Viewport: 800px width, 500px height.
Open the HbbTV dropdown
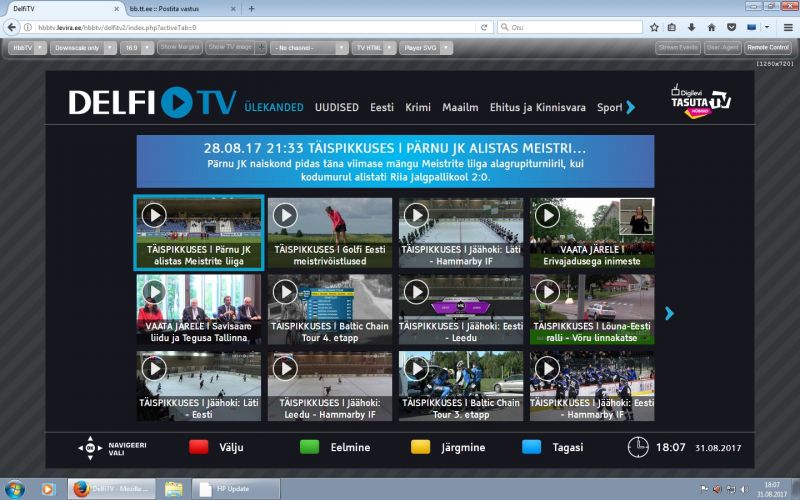[x=28, y=48]
